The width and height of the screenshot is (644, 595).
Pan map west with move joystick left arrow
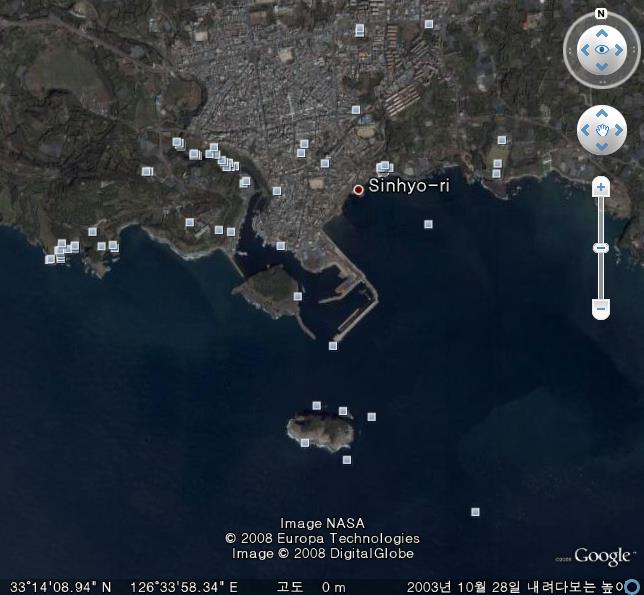pos(585,130)
